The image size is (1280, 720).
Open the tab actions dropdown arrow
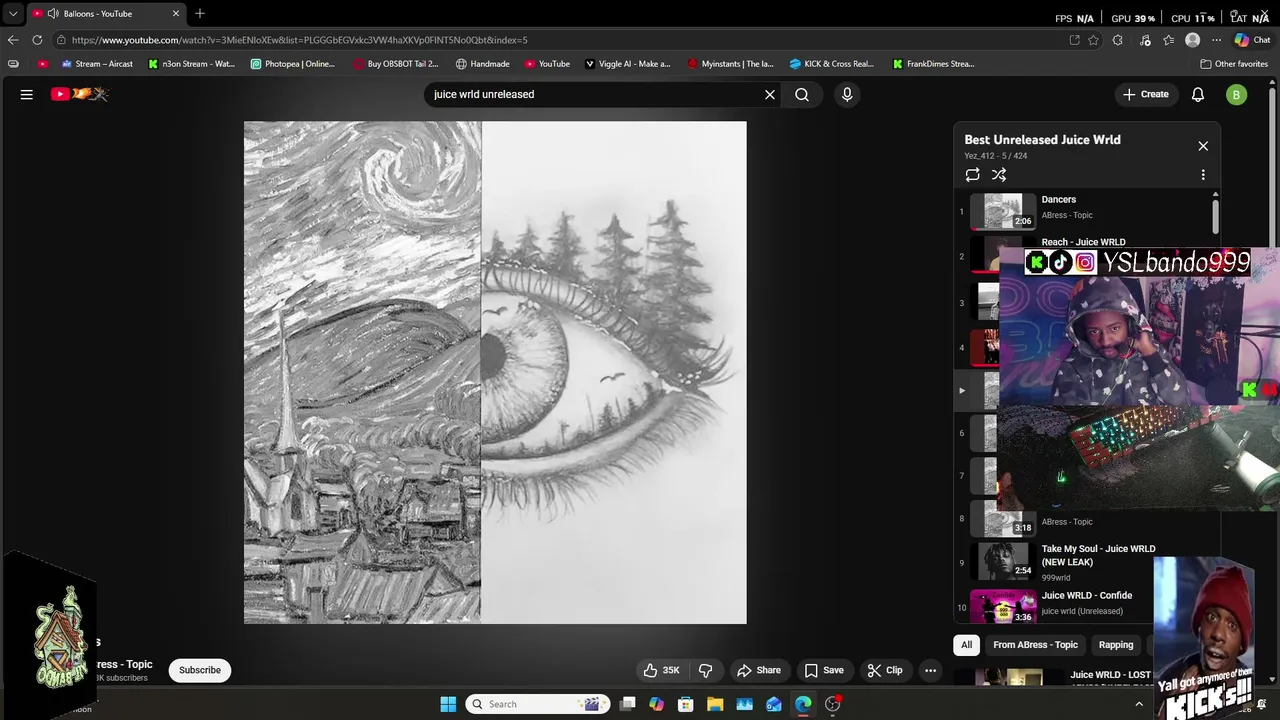[x=12, y=14]
